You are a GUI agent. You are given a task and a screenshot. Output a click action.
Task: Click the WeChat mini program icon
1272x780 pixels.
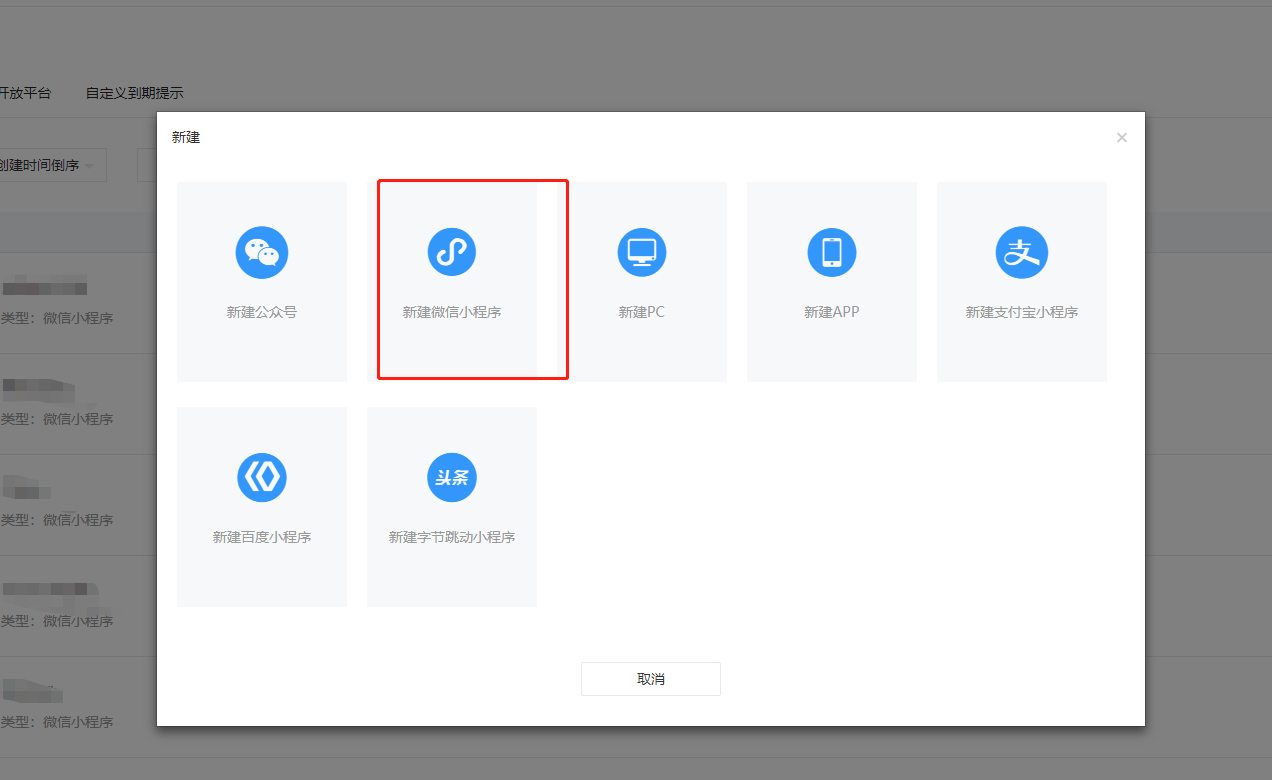click(x=452, y=252)
